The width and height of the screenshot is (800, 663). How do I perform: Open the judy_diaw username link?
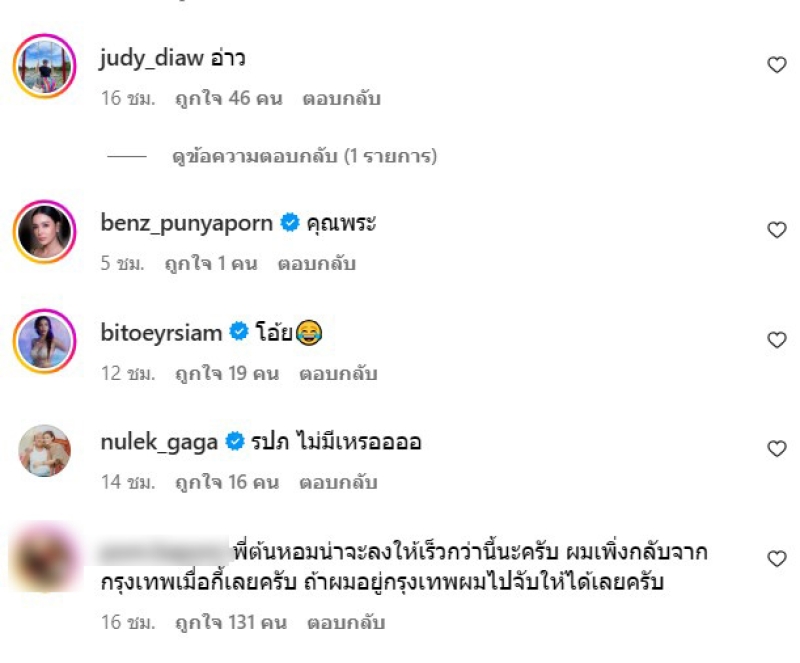(152, 58)
